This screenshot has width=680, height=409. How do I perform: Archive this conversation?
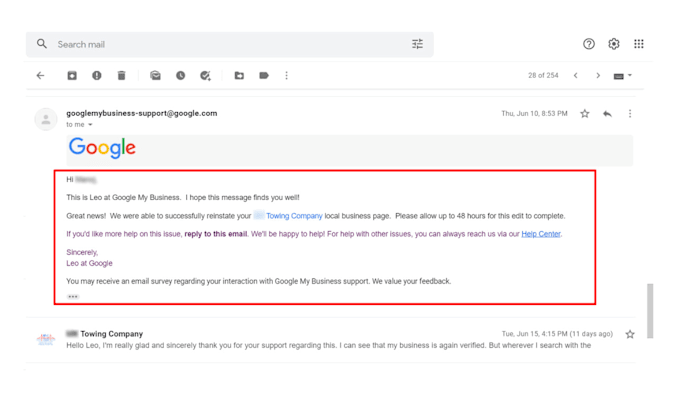pyautogui.click(x=72, y=75)
